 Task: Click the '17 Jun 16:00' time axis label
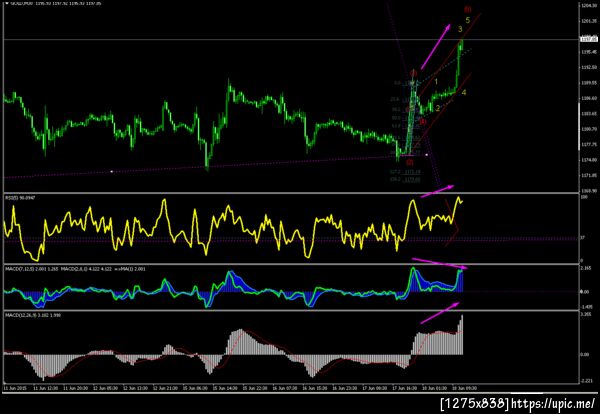tap(404, 388)
